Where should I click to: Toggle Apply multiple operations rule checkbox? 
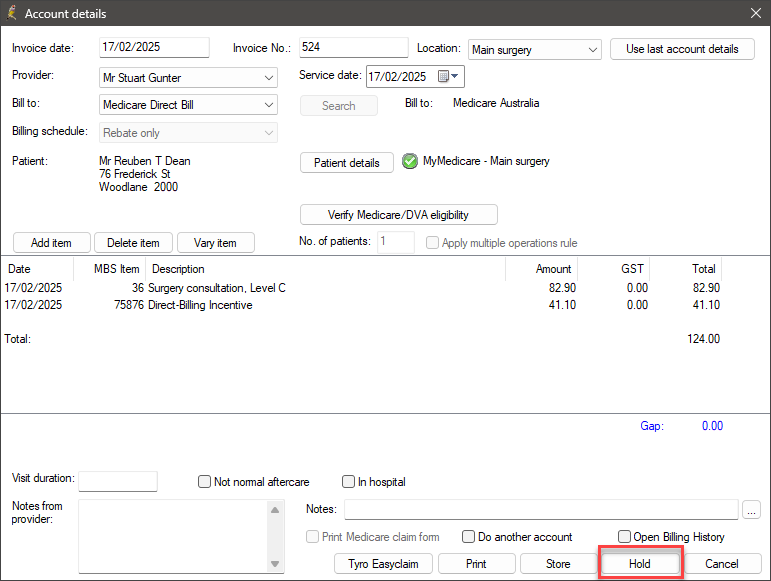click(x=432, y=243)
